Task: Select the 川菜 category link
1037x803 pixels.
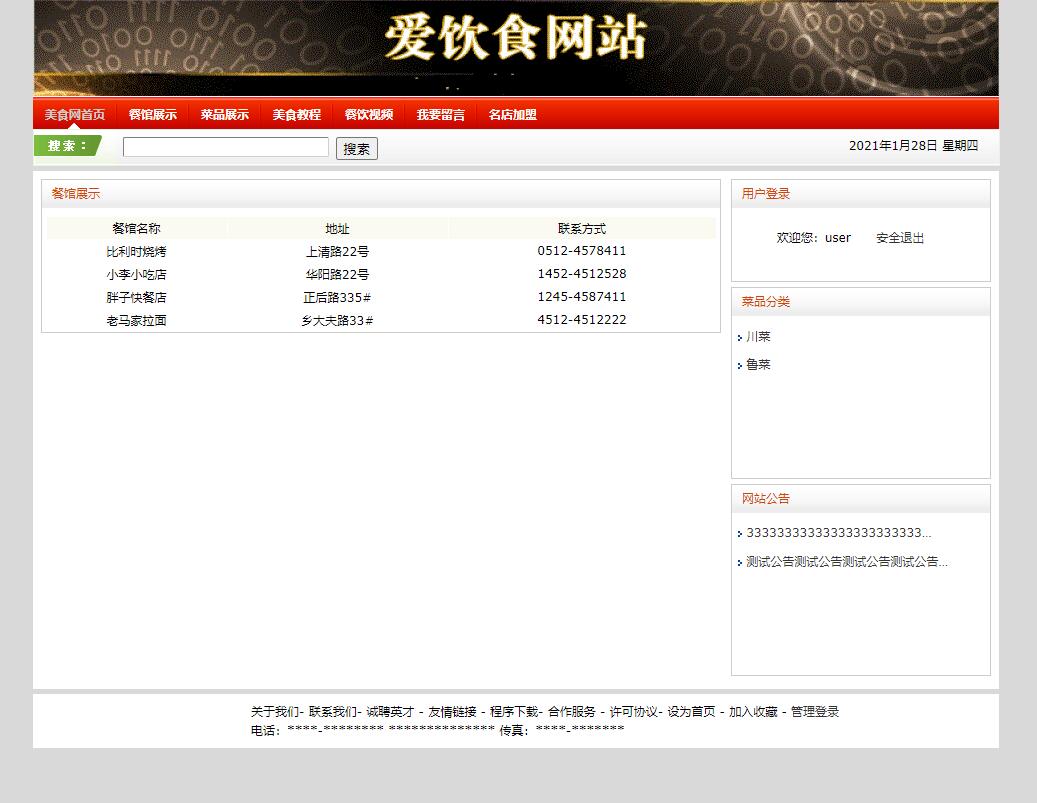Action: tap(757, 337)
